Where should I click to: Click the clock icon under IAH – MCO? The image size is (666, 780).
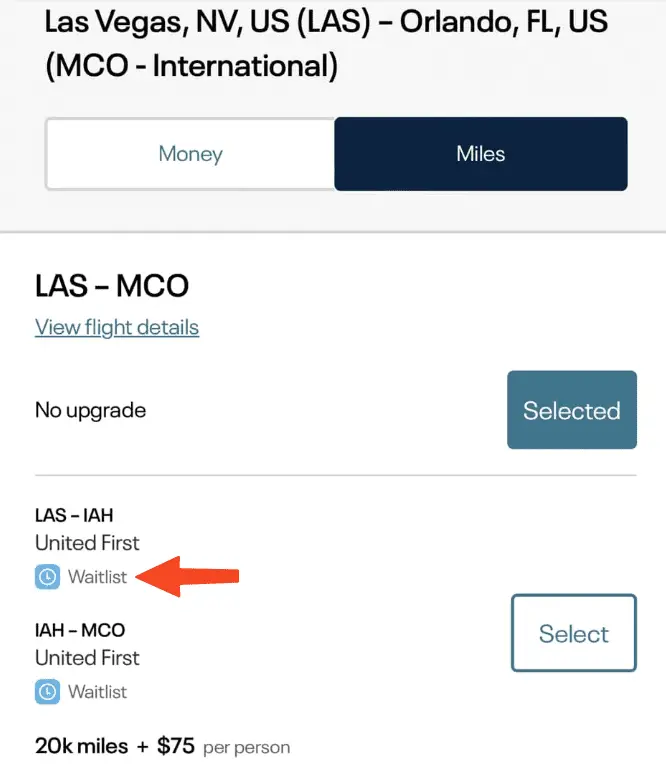48,692
